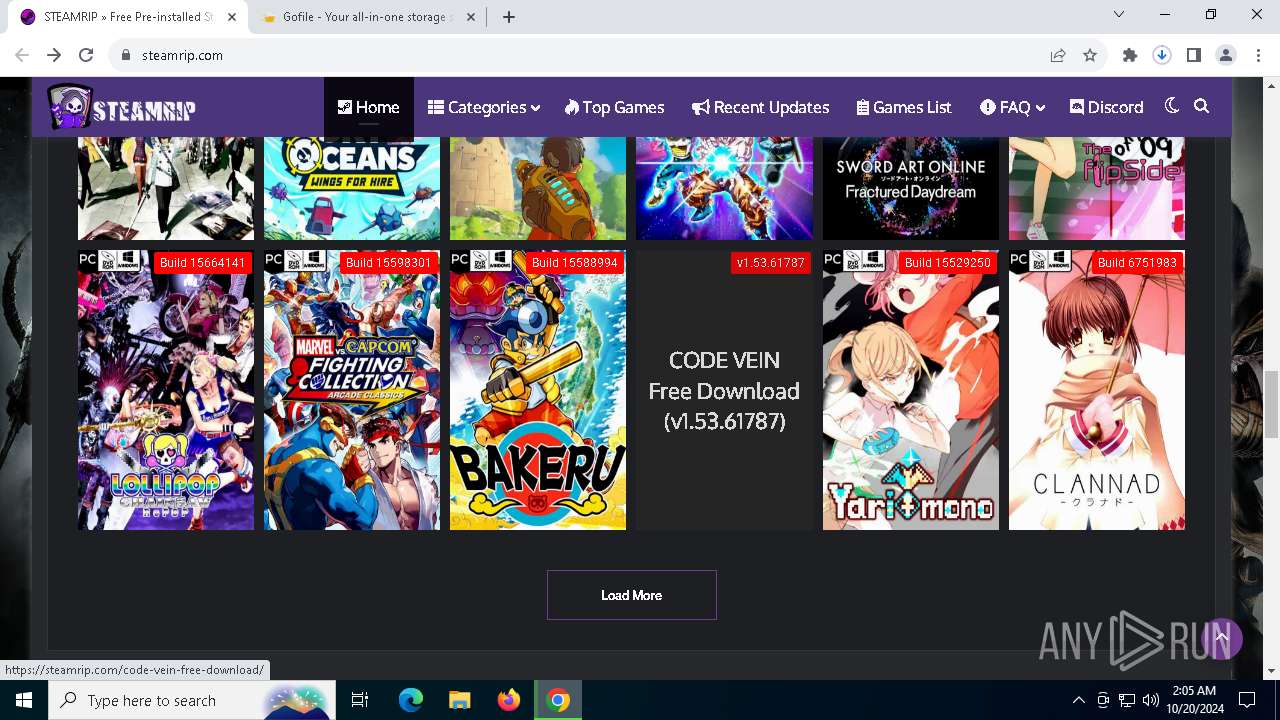The height and width of the screenshot is (720, 1280).
Task: Open the Chrome extensions puzzle icon
Action: tap(1130, 55)
